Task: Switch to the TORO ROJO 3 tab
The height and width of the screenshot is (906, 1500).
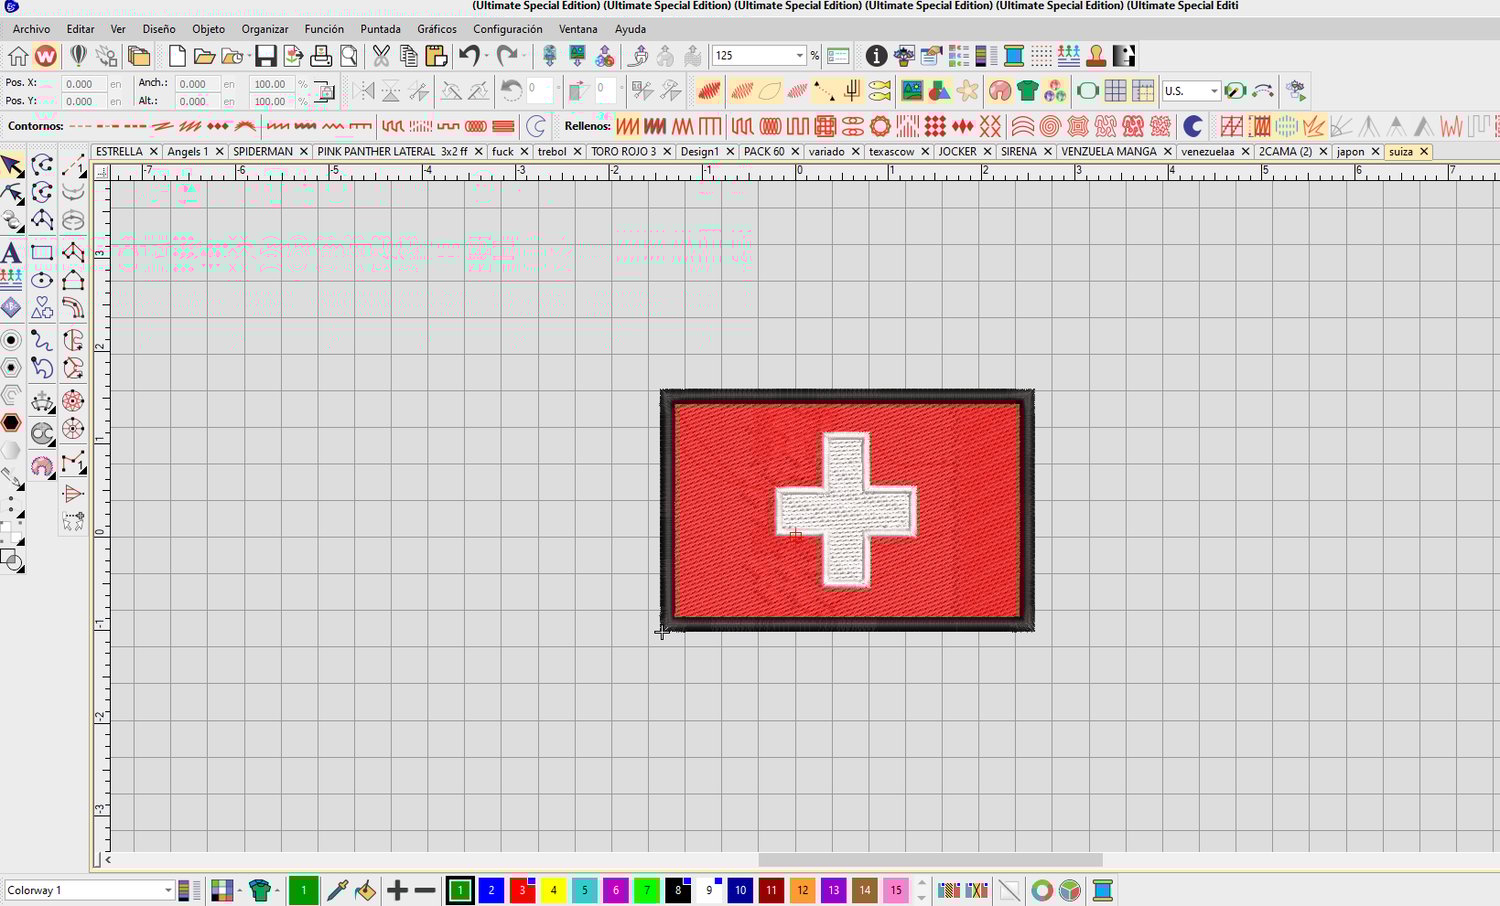Action: point(624,152)
